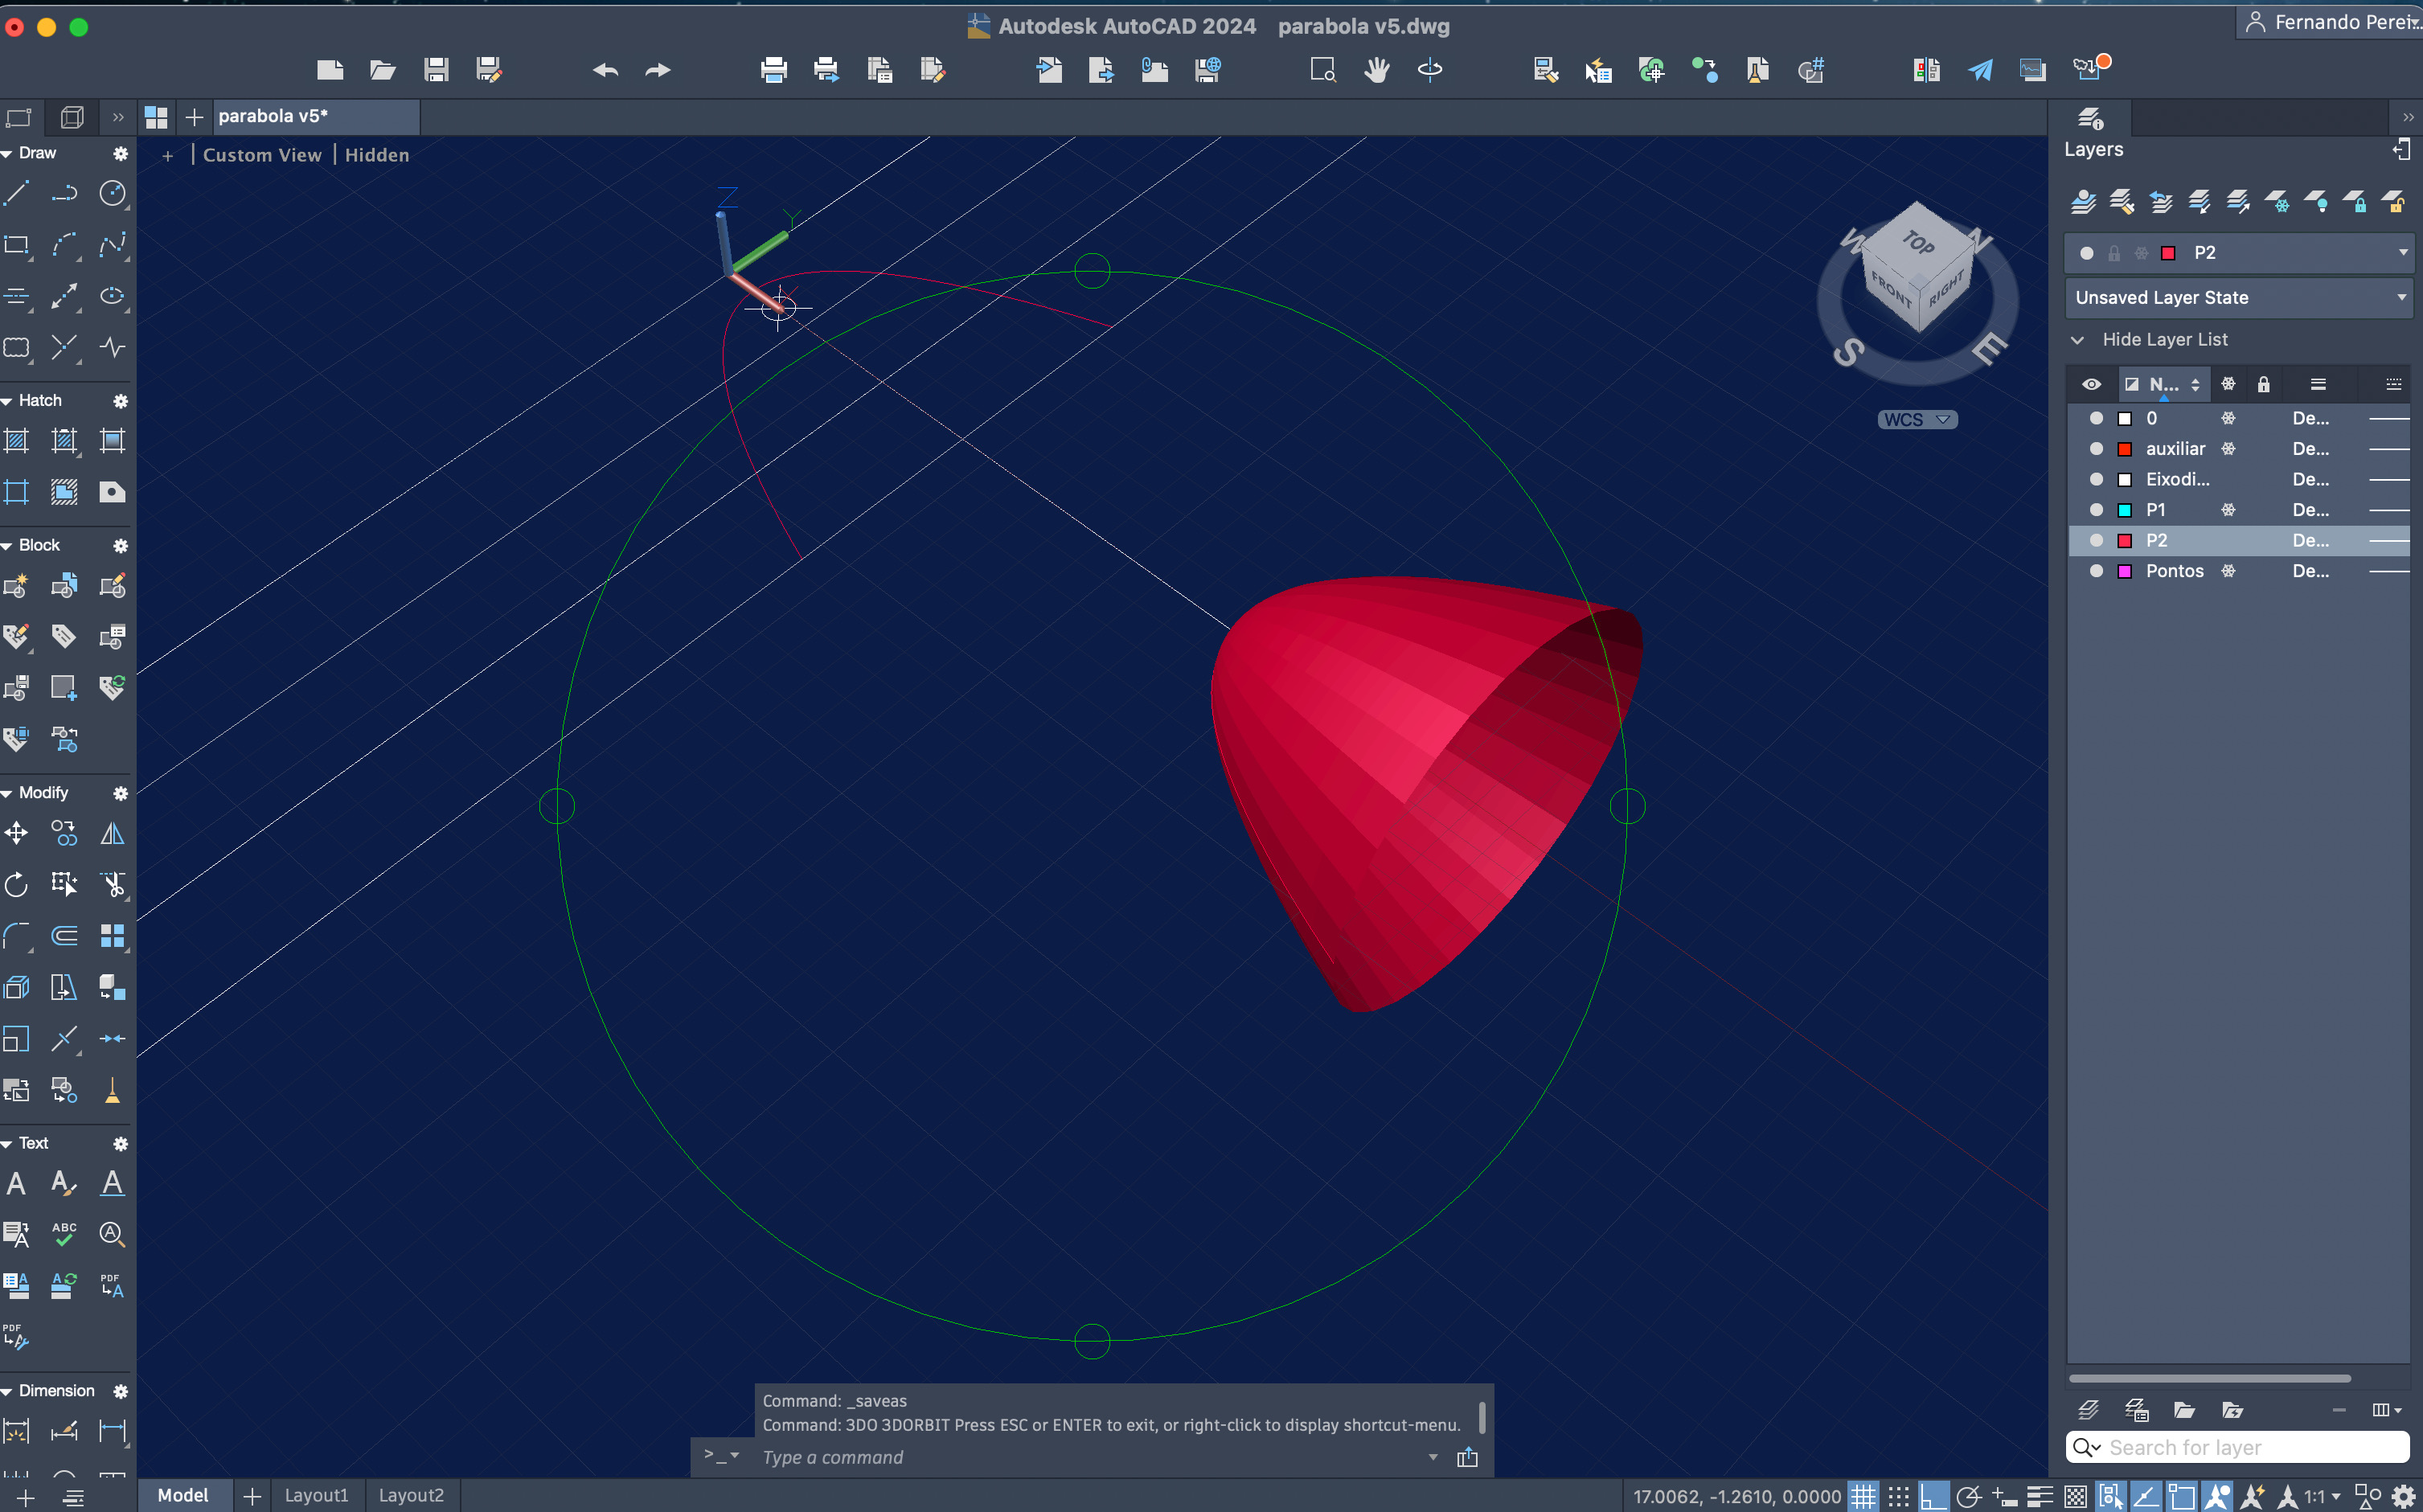Toggle visibility of layer 0

point(2096,418)
